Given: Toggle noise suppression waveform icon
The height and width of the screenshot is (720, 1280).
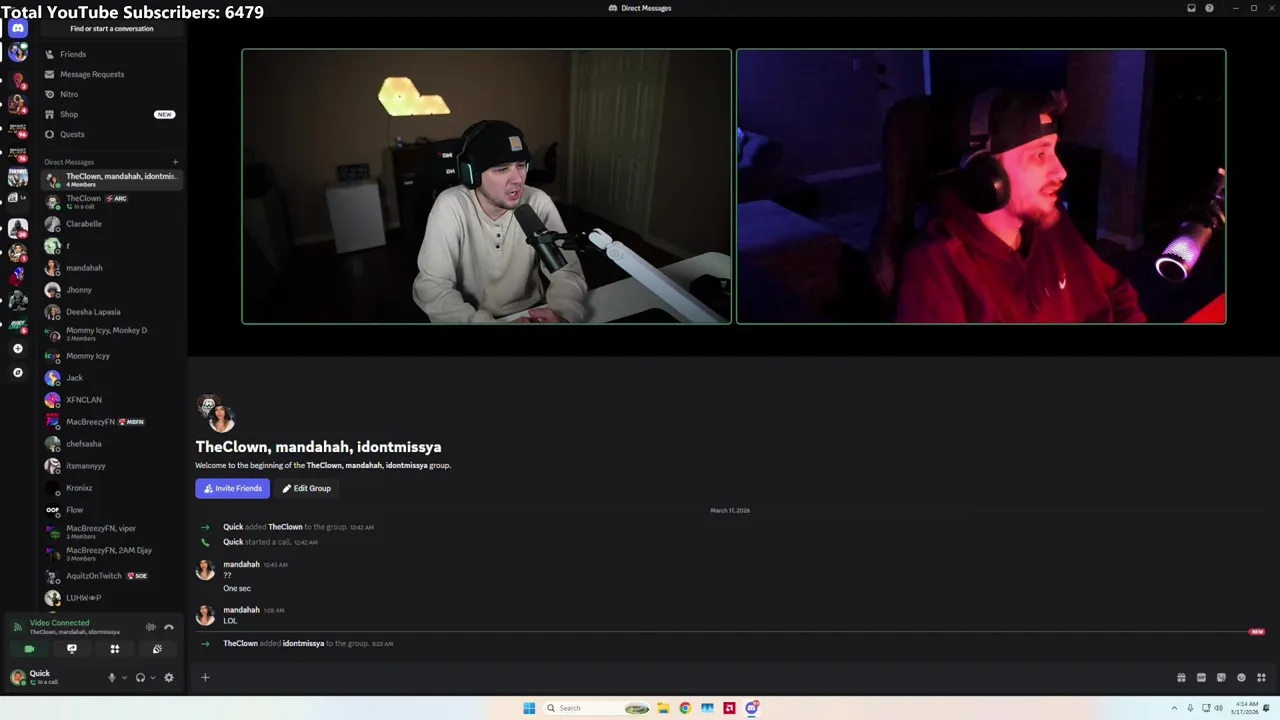Looking at the screenshot, I should [x=150, y=627].
